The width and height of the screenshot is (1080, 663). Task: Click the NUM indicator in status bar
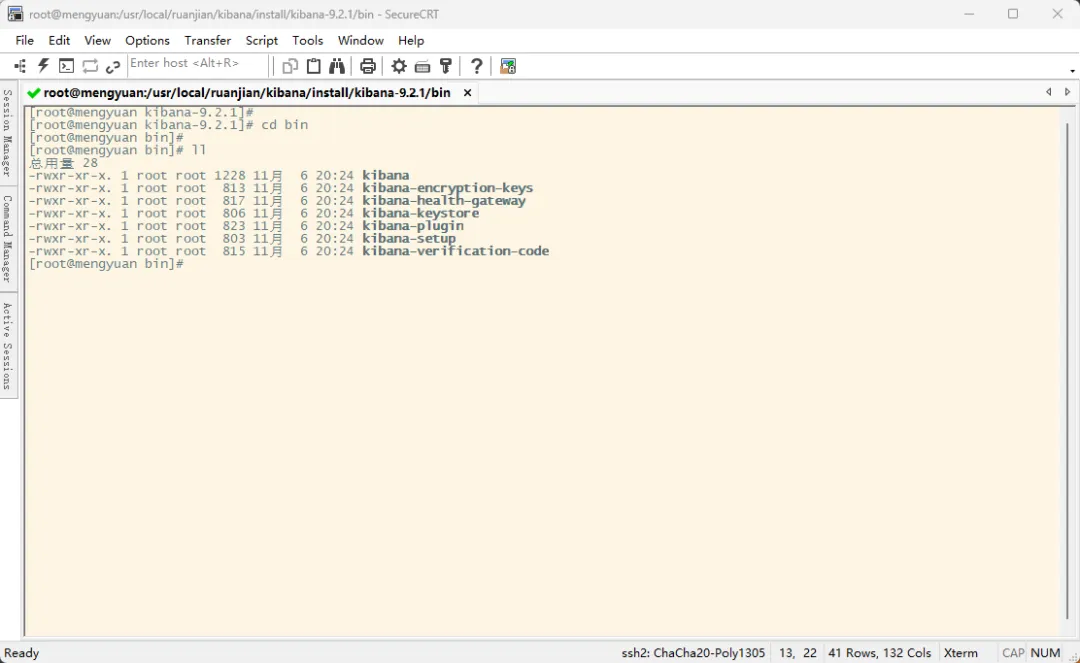click(1045, 653)
